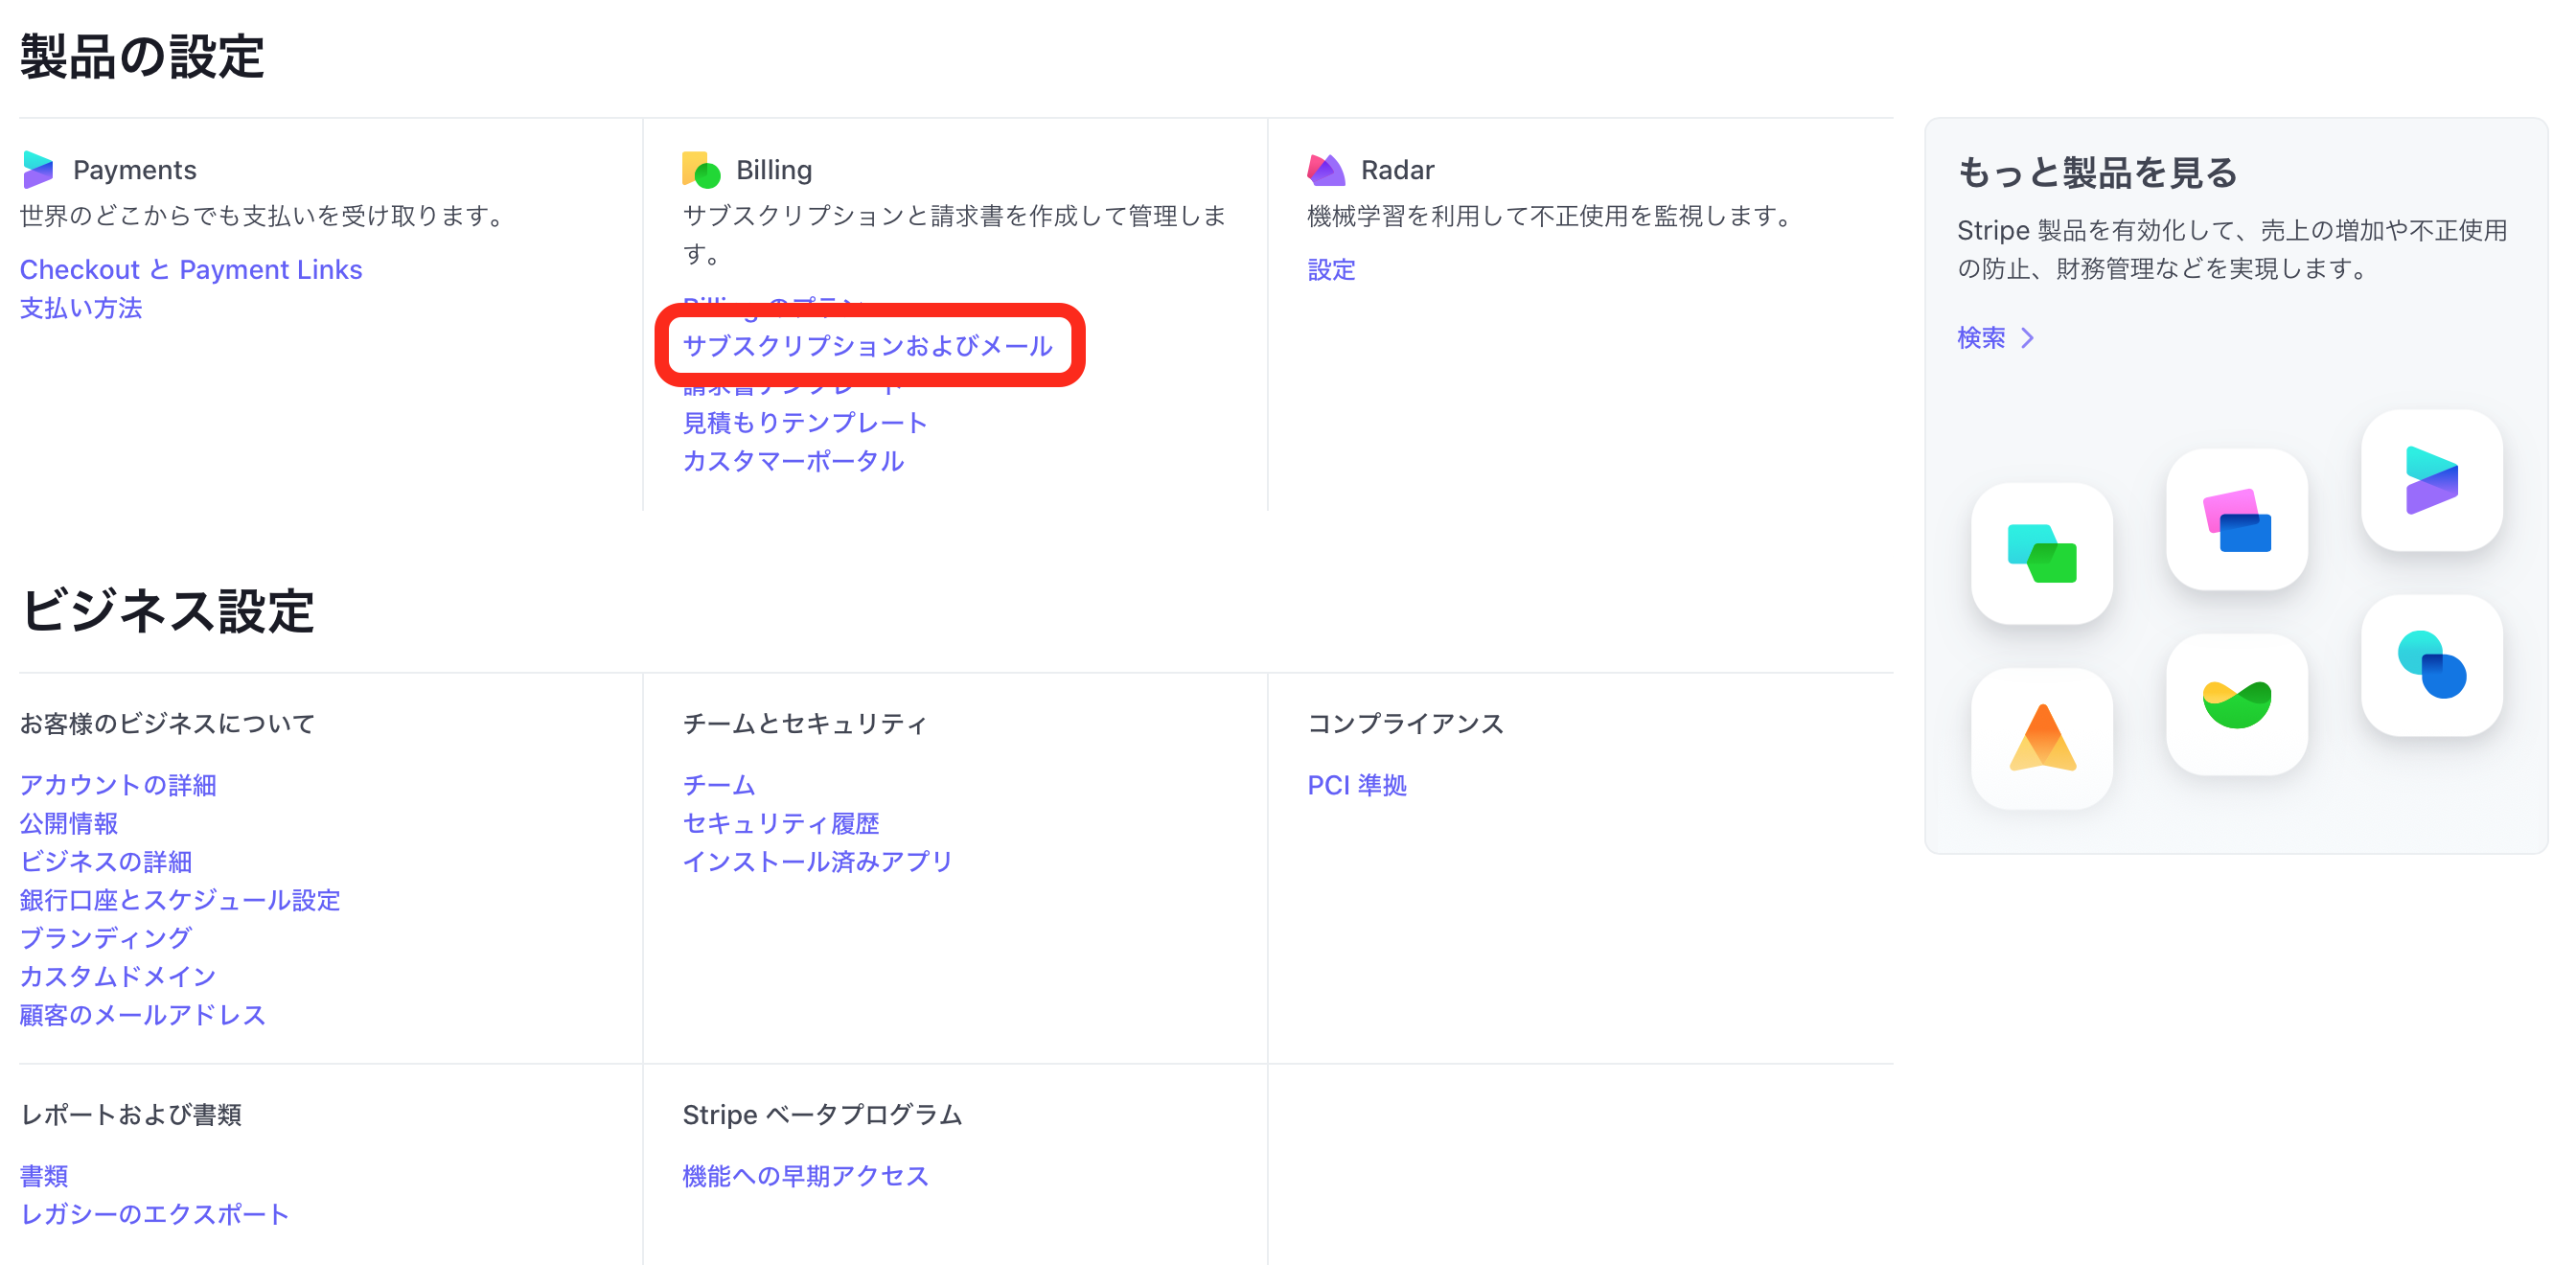This screenshot has width=2576, height=1265.
Task: Click the Radar section title
Action: [1397, 170]
